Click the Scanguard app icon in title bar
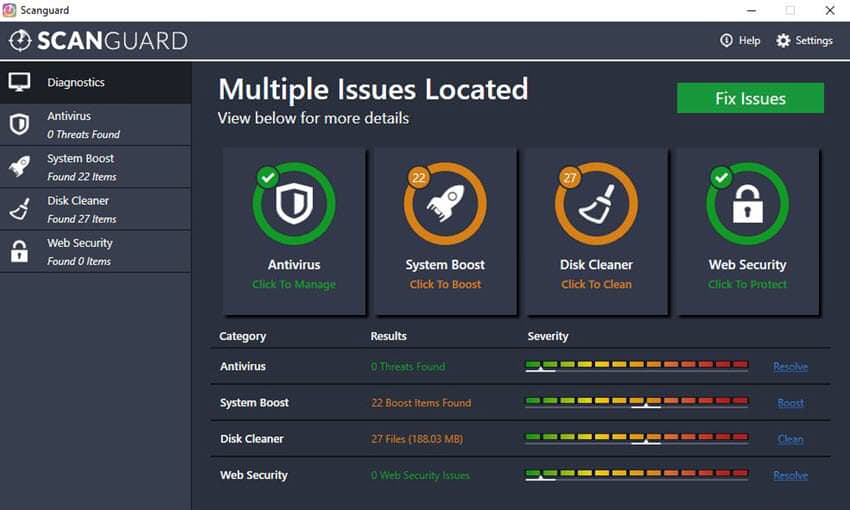Viewport: 850px width, 510px height. coord(9,10)
